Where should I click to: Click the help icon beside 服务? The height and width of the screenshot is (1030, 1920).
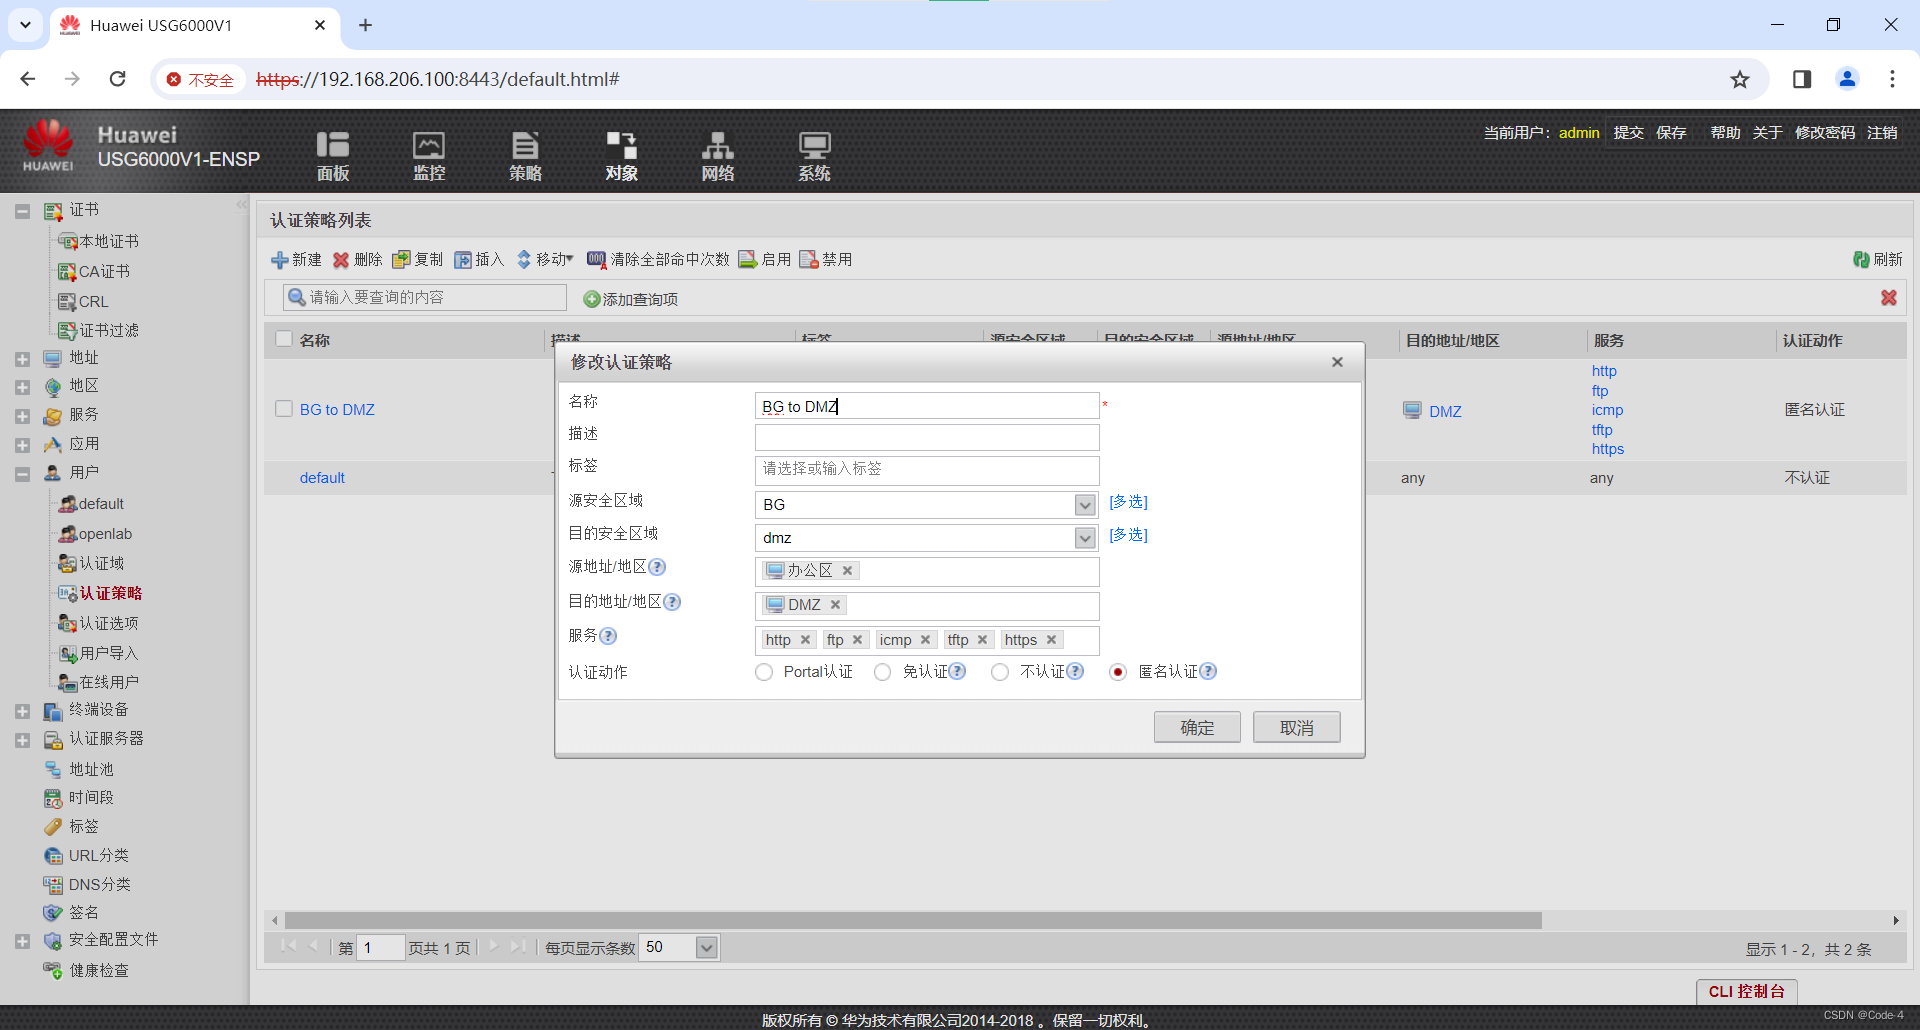click(608, 636)
